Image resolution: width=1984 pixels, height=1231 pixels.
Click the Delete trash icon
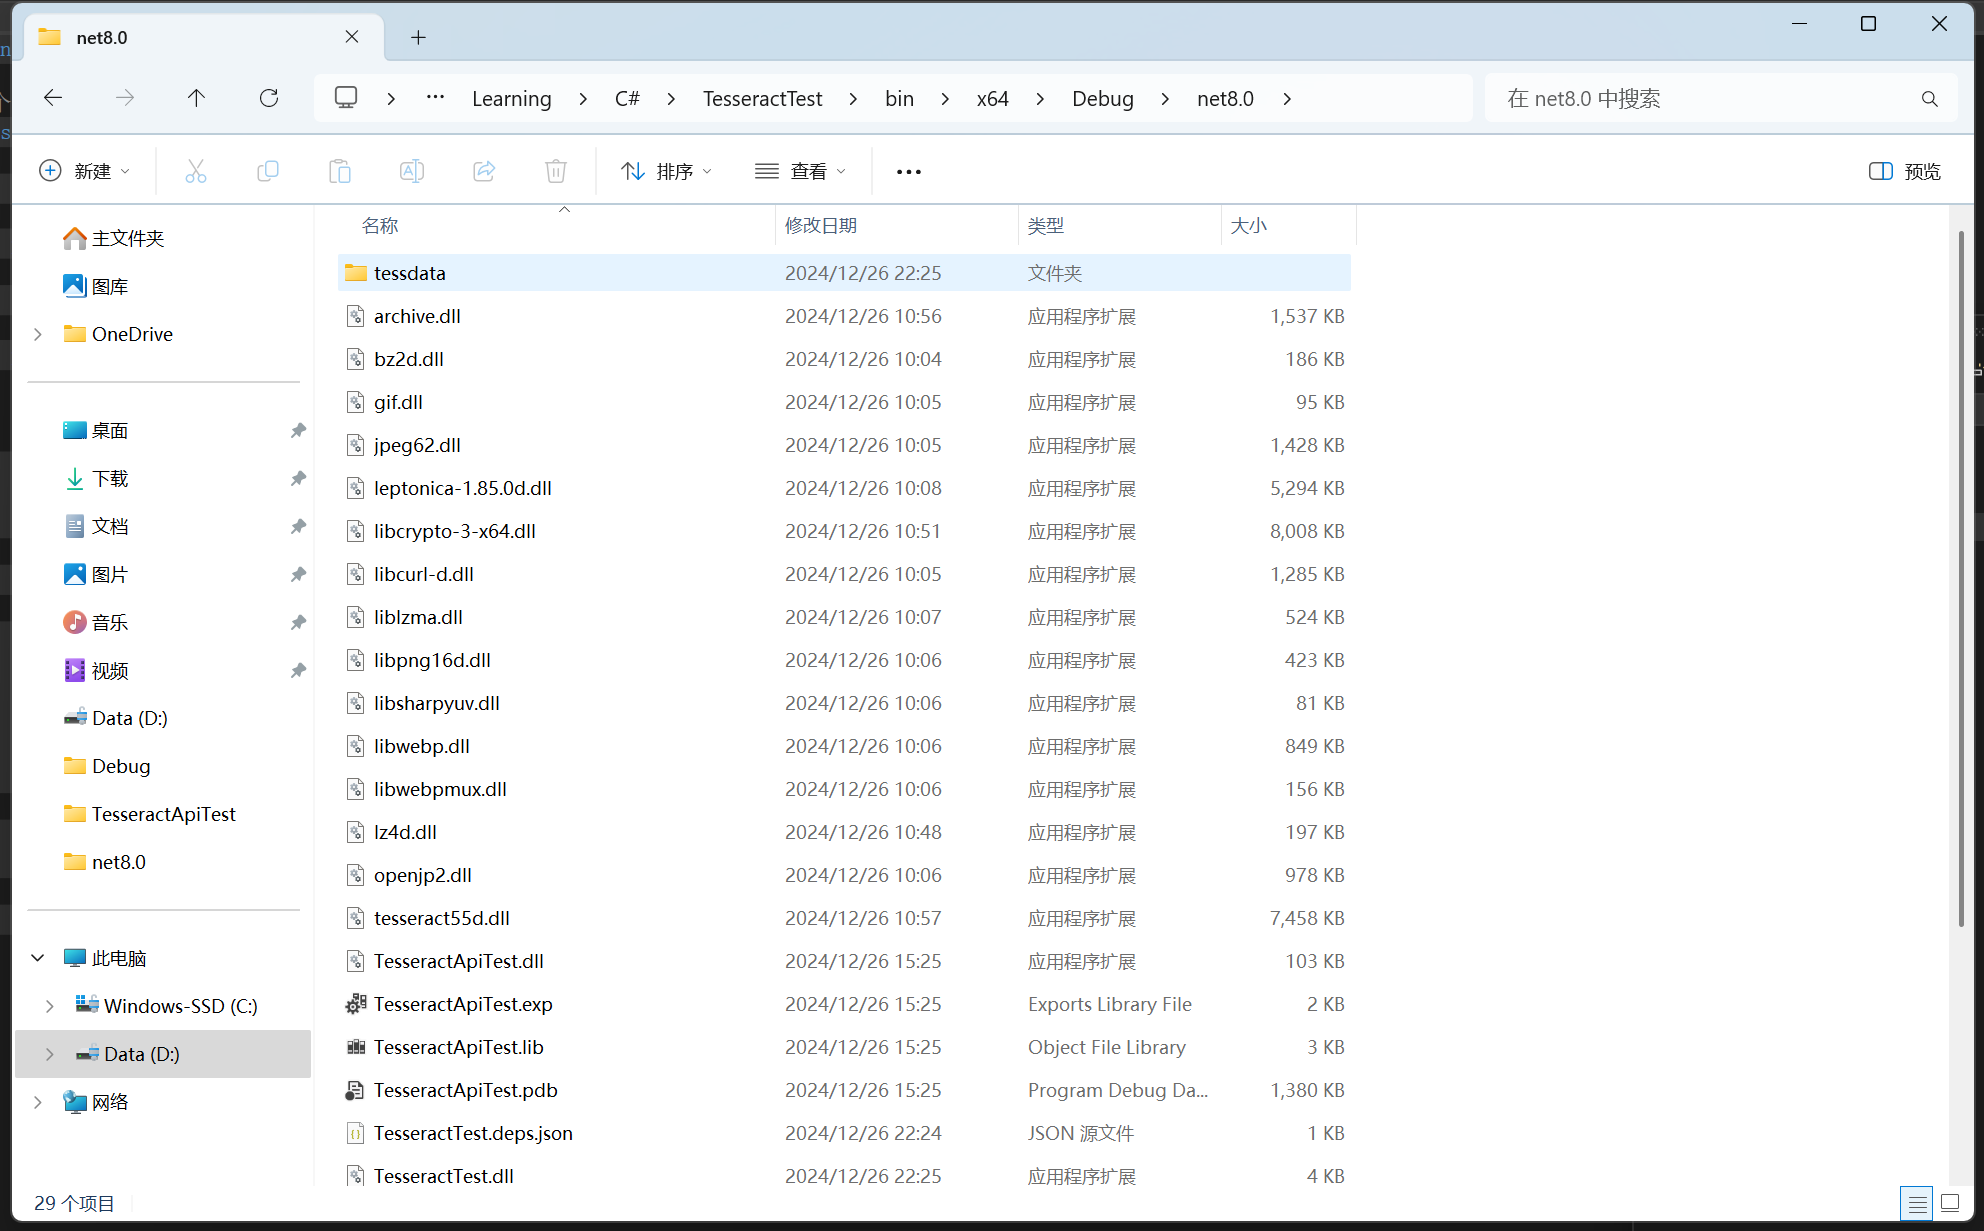556,171
